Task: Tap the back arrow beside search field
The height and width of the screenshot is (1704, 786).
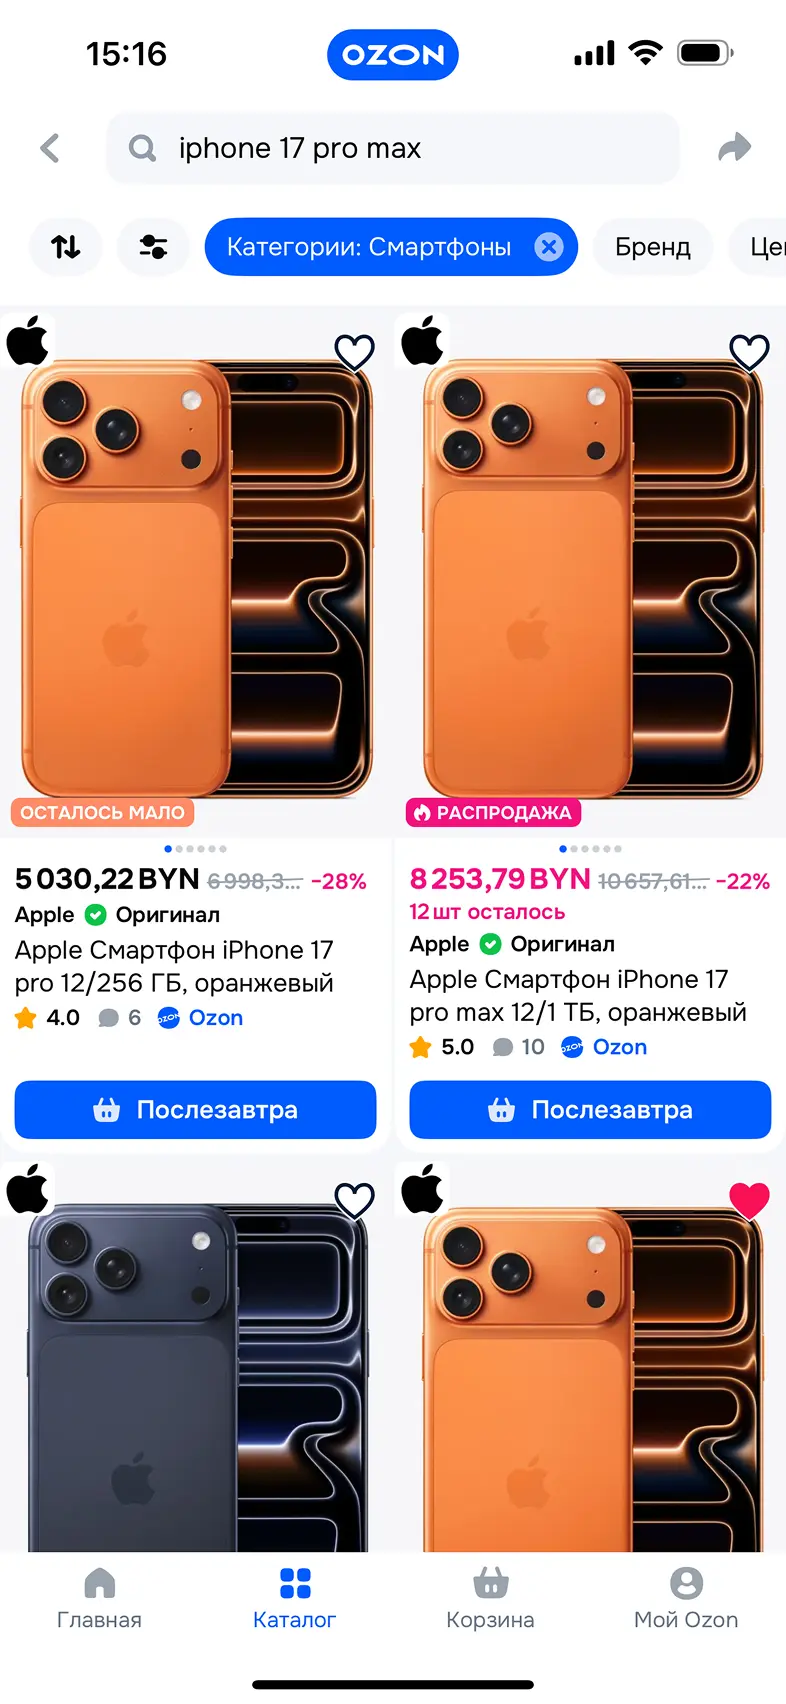Action: (50, 148)
